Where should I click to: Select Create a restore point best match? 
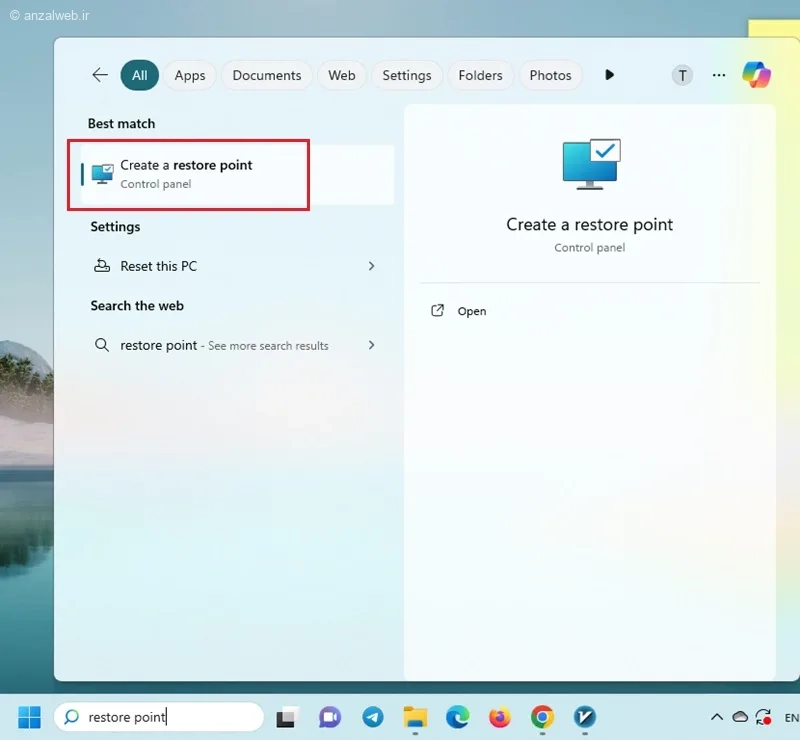click(x=237, y=175)
